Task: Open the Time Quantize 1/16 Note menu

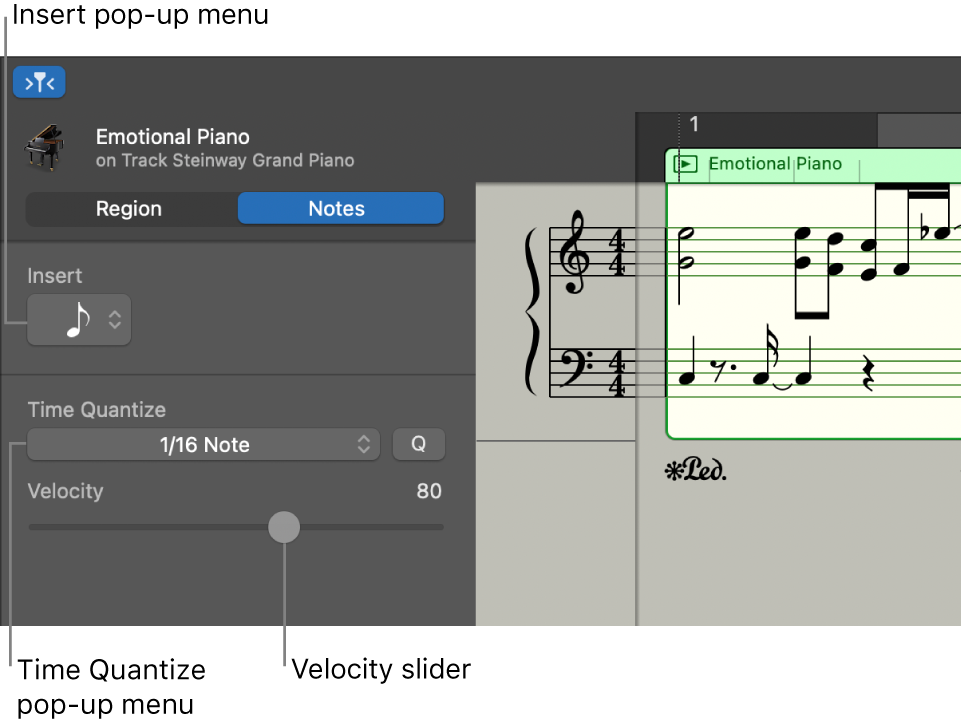Action: [x=203, y=444]
